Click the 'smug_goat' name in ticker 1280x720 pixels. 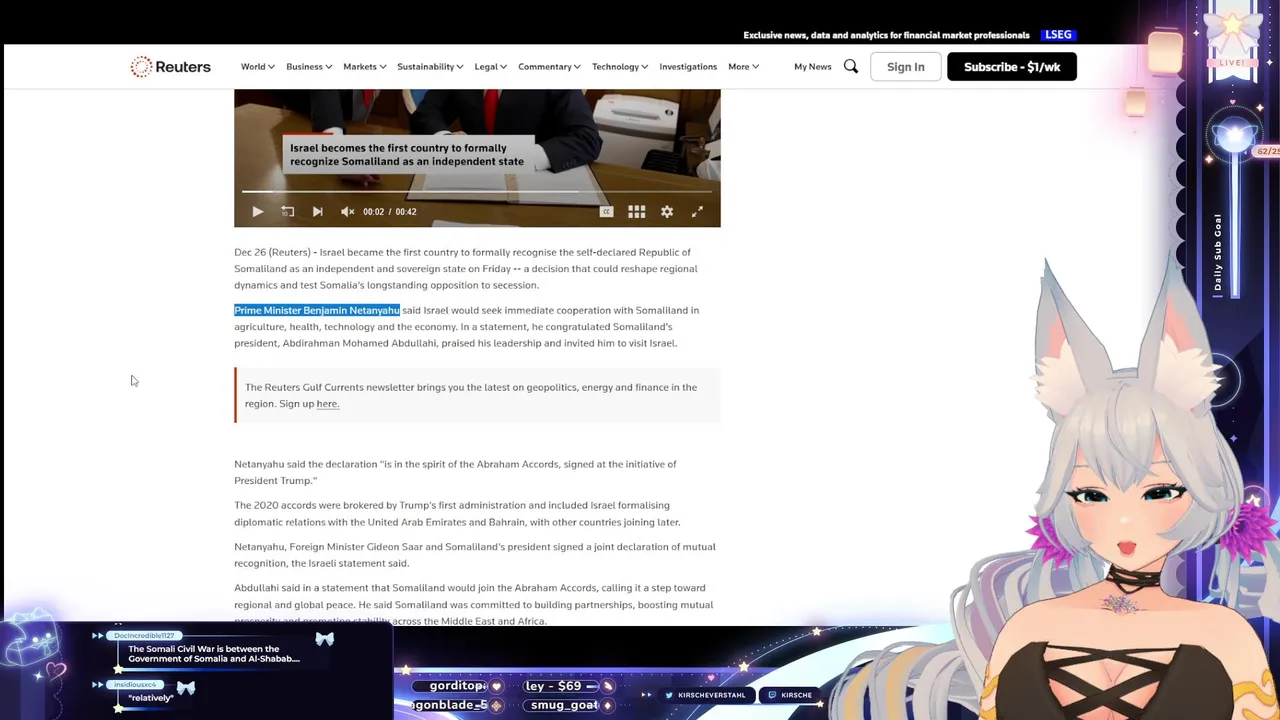[x=564, y=705]
